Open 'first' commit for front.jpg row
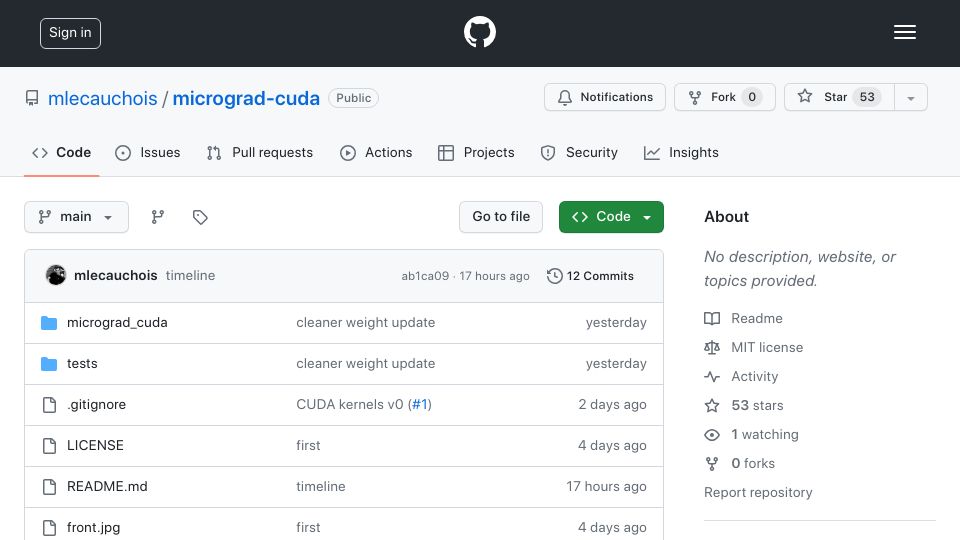 [308, 528]
